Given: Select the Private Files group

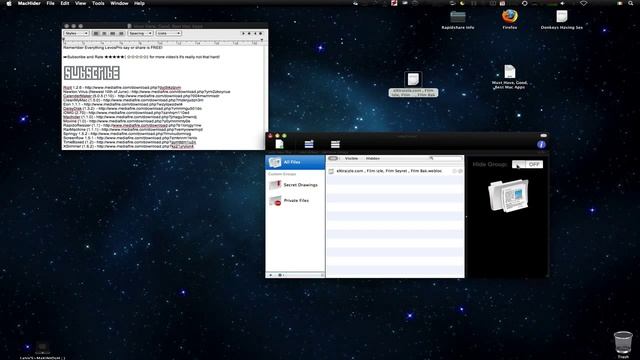Looking at the screenshot, I should pyautogui.click(x=295, y=201).
